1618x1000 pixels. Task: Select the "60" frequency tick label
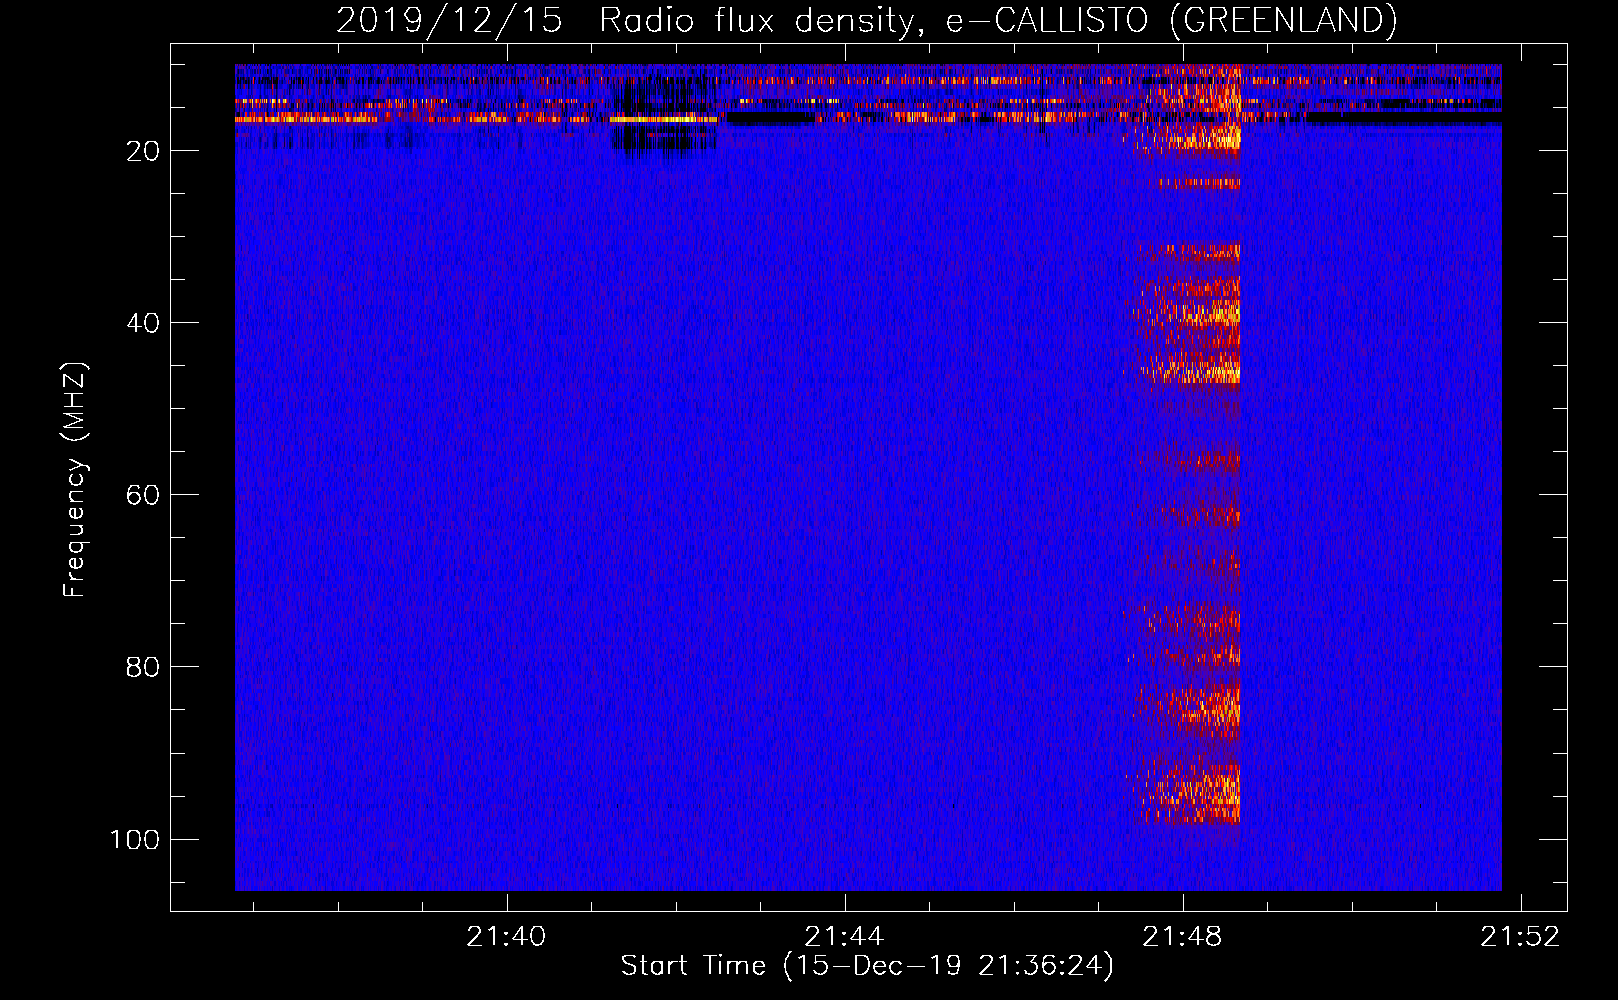pyautogui.click(x=143, y=495)
